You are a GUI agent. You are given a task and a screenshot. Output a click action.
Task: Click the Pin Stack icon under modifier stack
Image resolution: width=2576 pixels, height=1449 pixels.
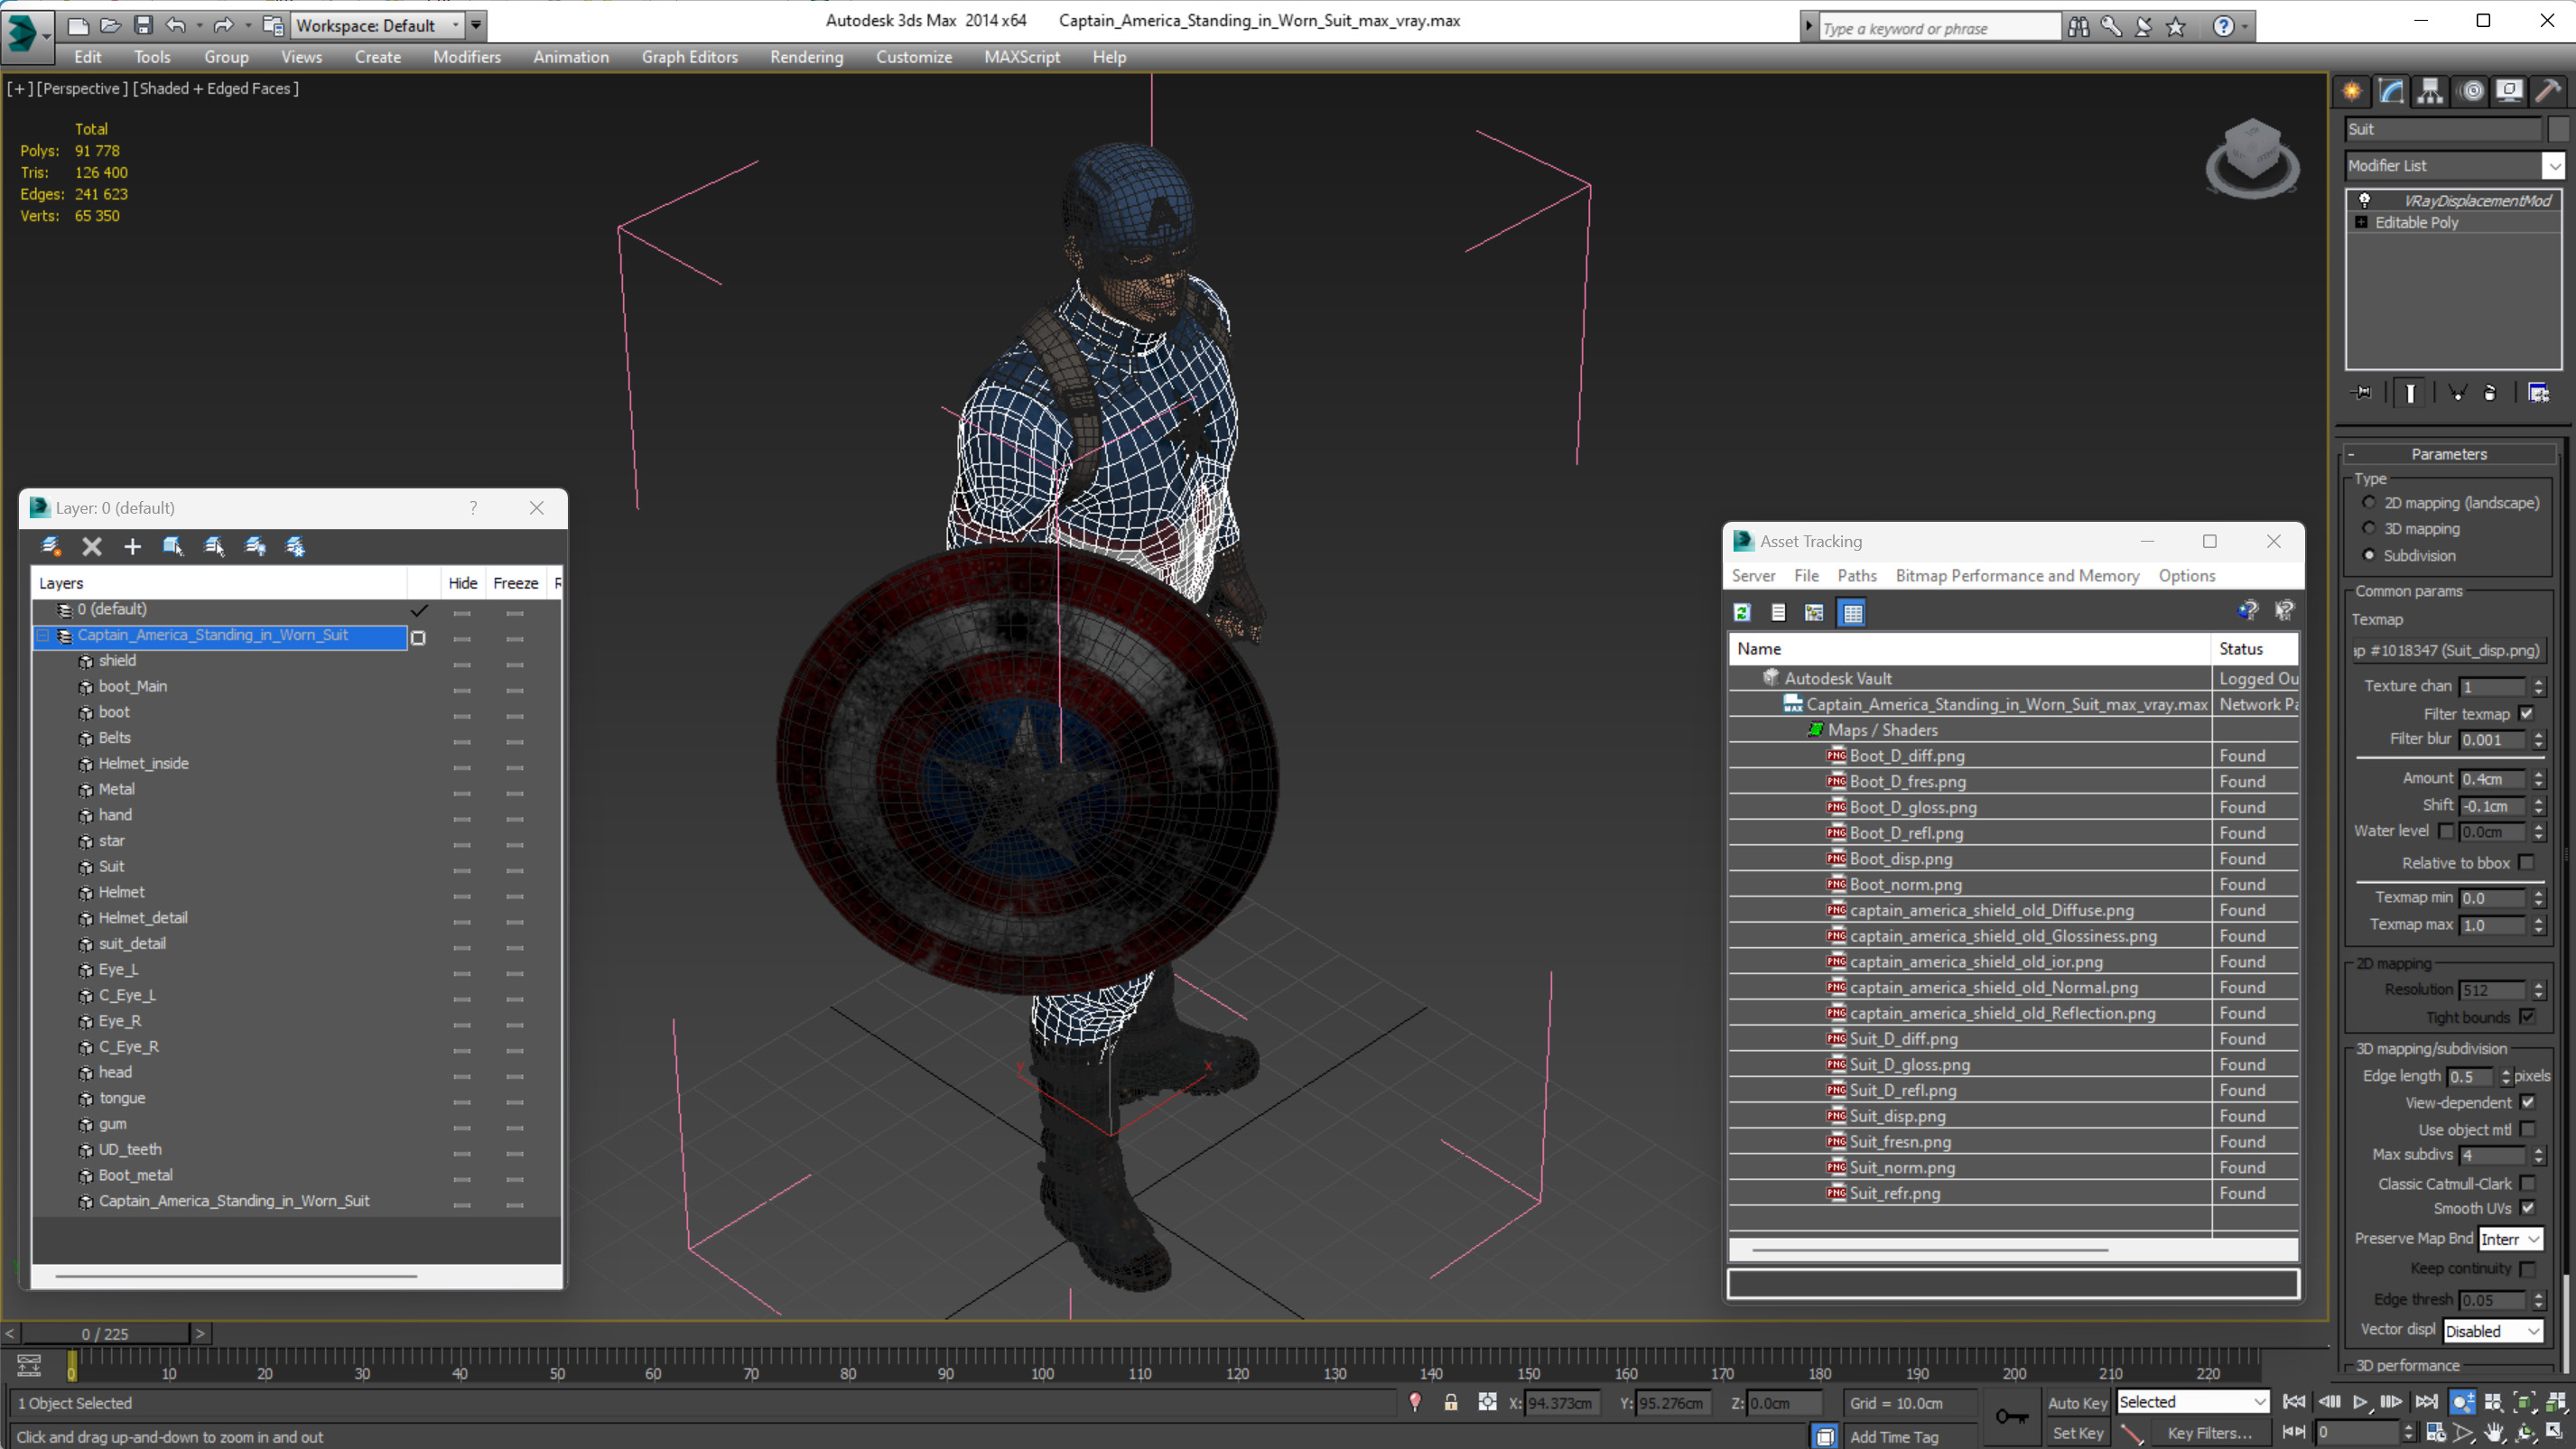pyautogui.click(x=2362, y=393)
